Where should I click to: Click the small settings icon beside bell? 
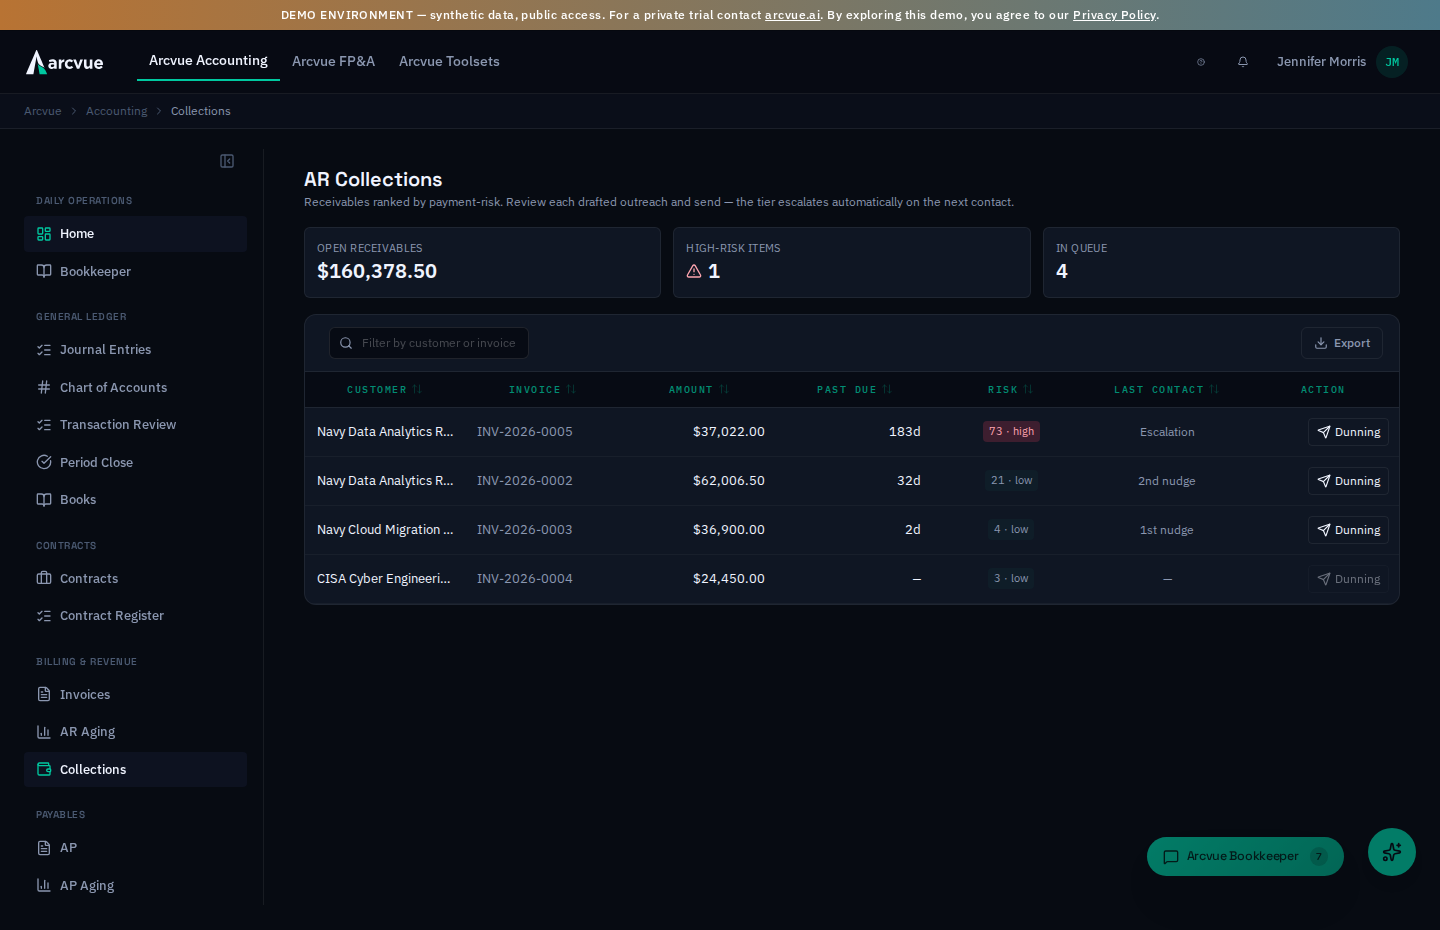pyautogui.click(x=1201, y=62)
